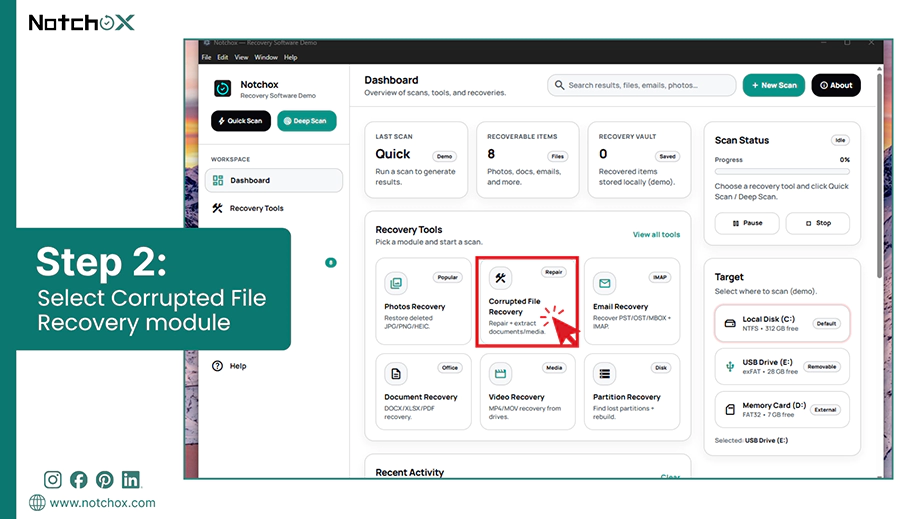Open the About dialog
Screen dimensions: 922x519
[x=836, y=85]
